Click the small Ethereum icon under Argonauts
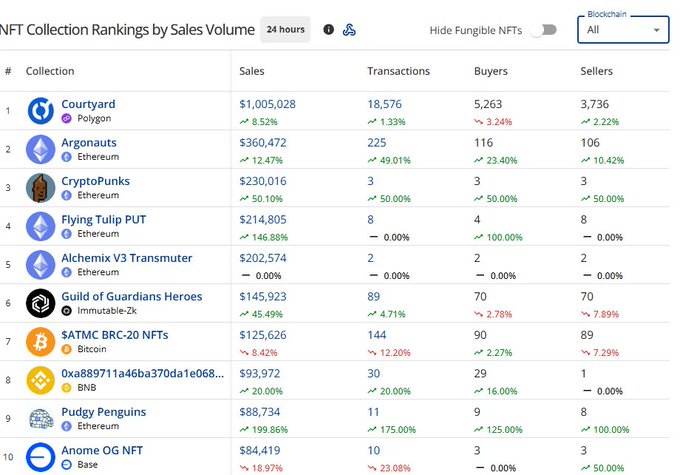This screenshot has height=475, width=680. pyautogui.click(x=66, y=157)
